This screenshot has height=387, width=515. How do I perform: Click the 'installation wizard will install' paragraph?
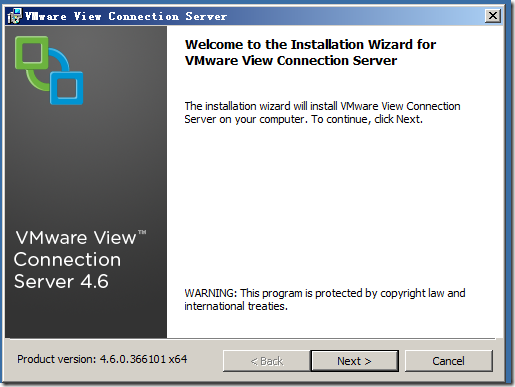click(x=322, y=112)
